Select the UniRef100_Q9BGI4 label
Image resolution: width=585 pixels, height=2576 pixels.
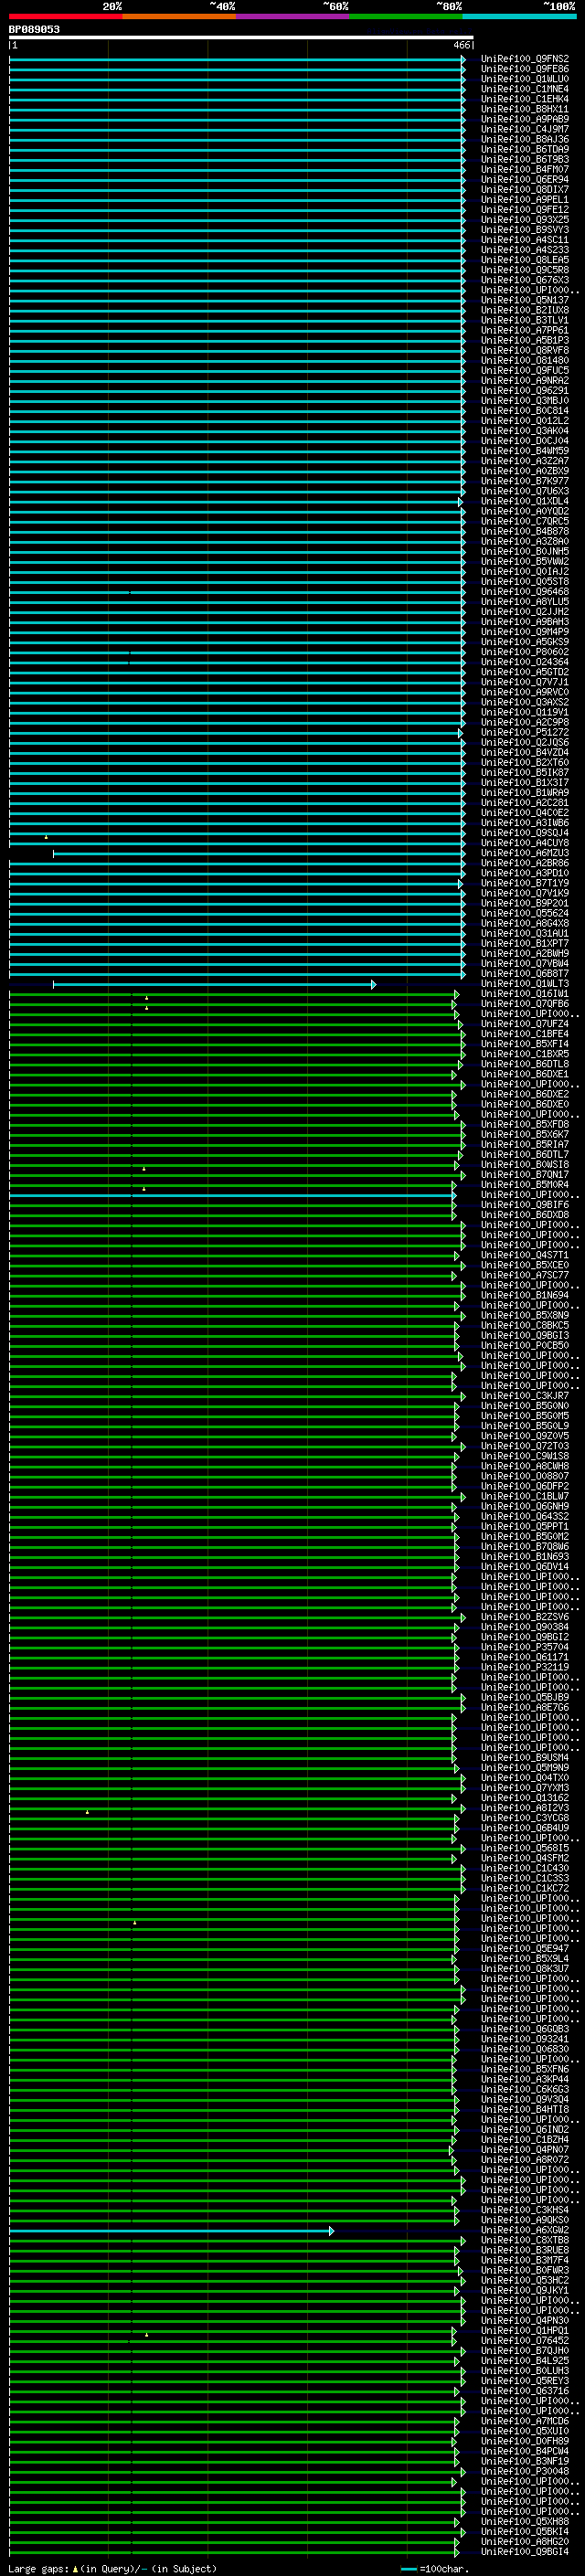tap(524, 2552)
